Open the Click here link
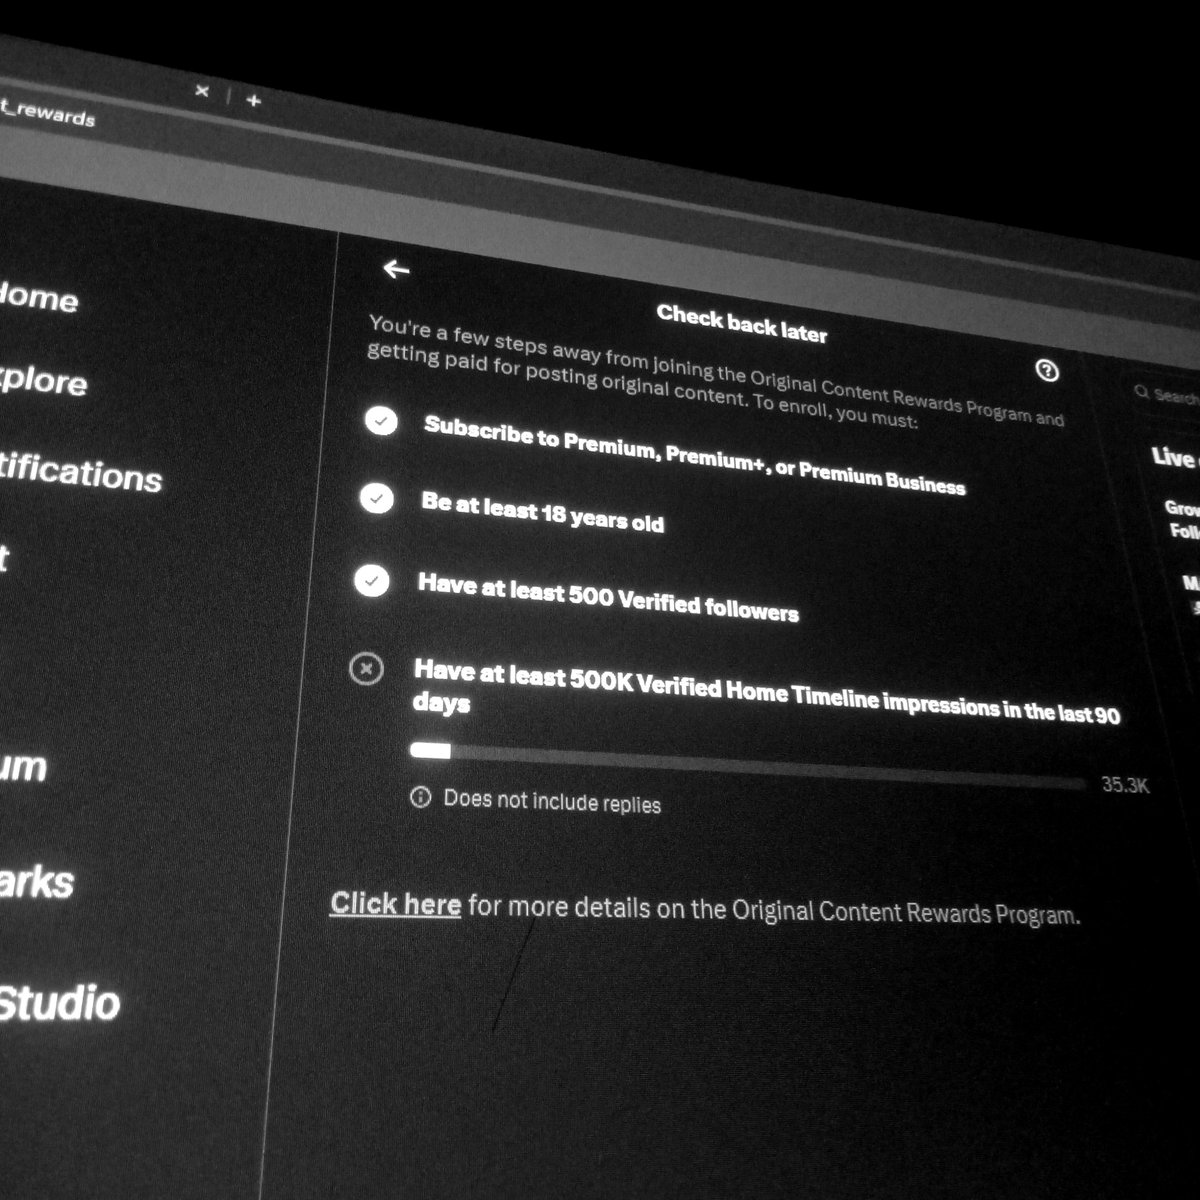Viewport: 1200px width, 1200px height. (396, 904)
